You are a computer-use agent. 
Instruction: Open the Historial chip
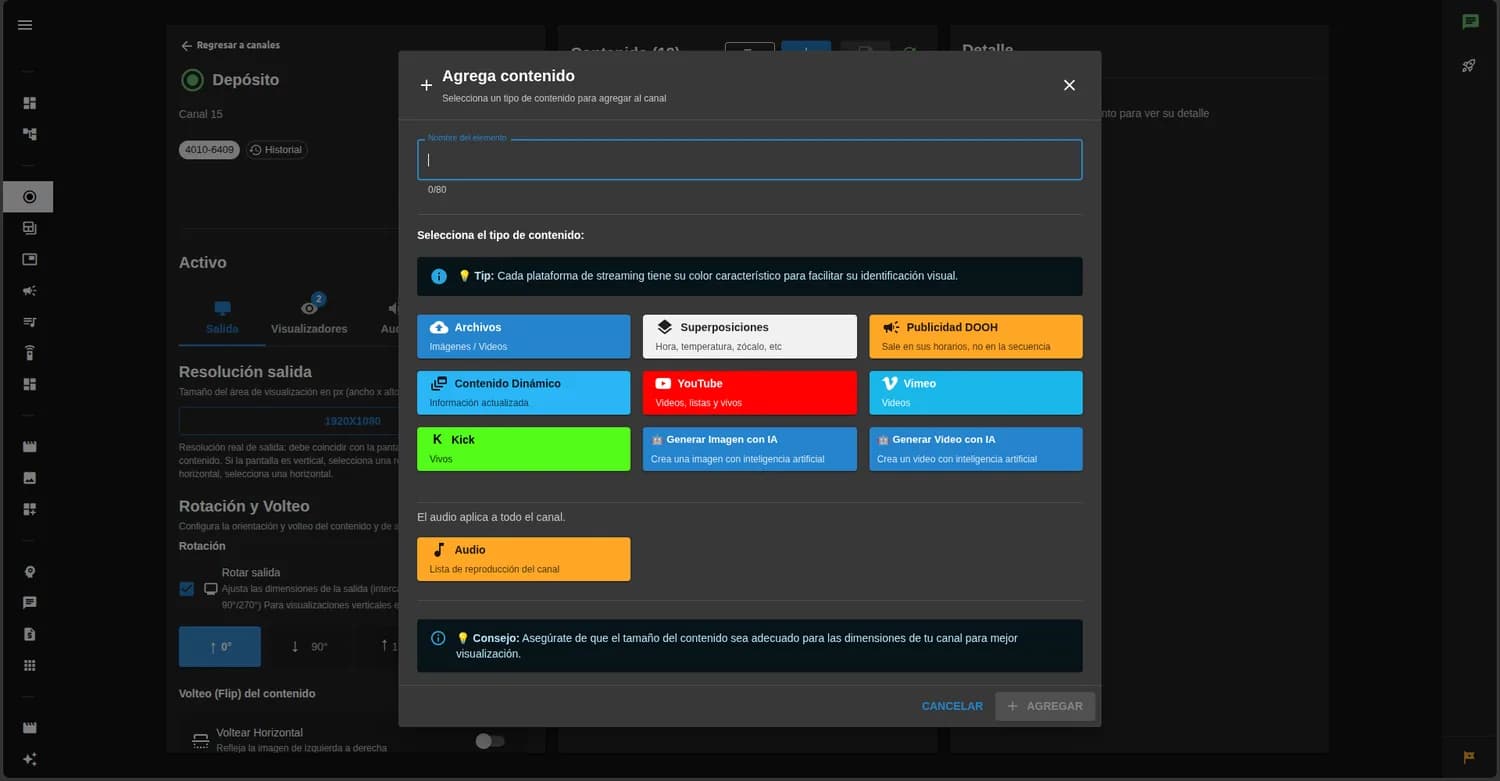click(x=277, y=150)
